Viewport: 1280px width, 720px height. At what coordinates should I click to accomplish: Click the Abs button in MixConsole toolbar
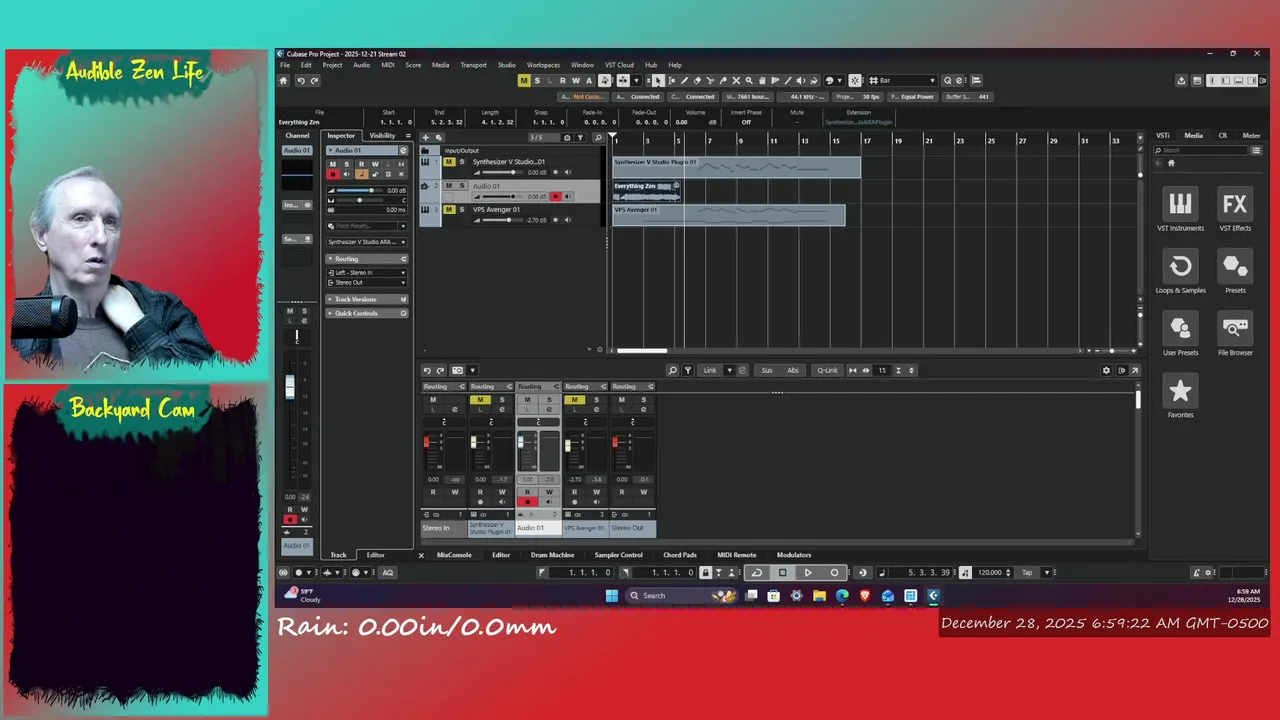point(793,370)
